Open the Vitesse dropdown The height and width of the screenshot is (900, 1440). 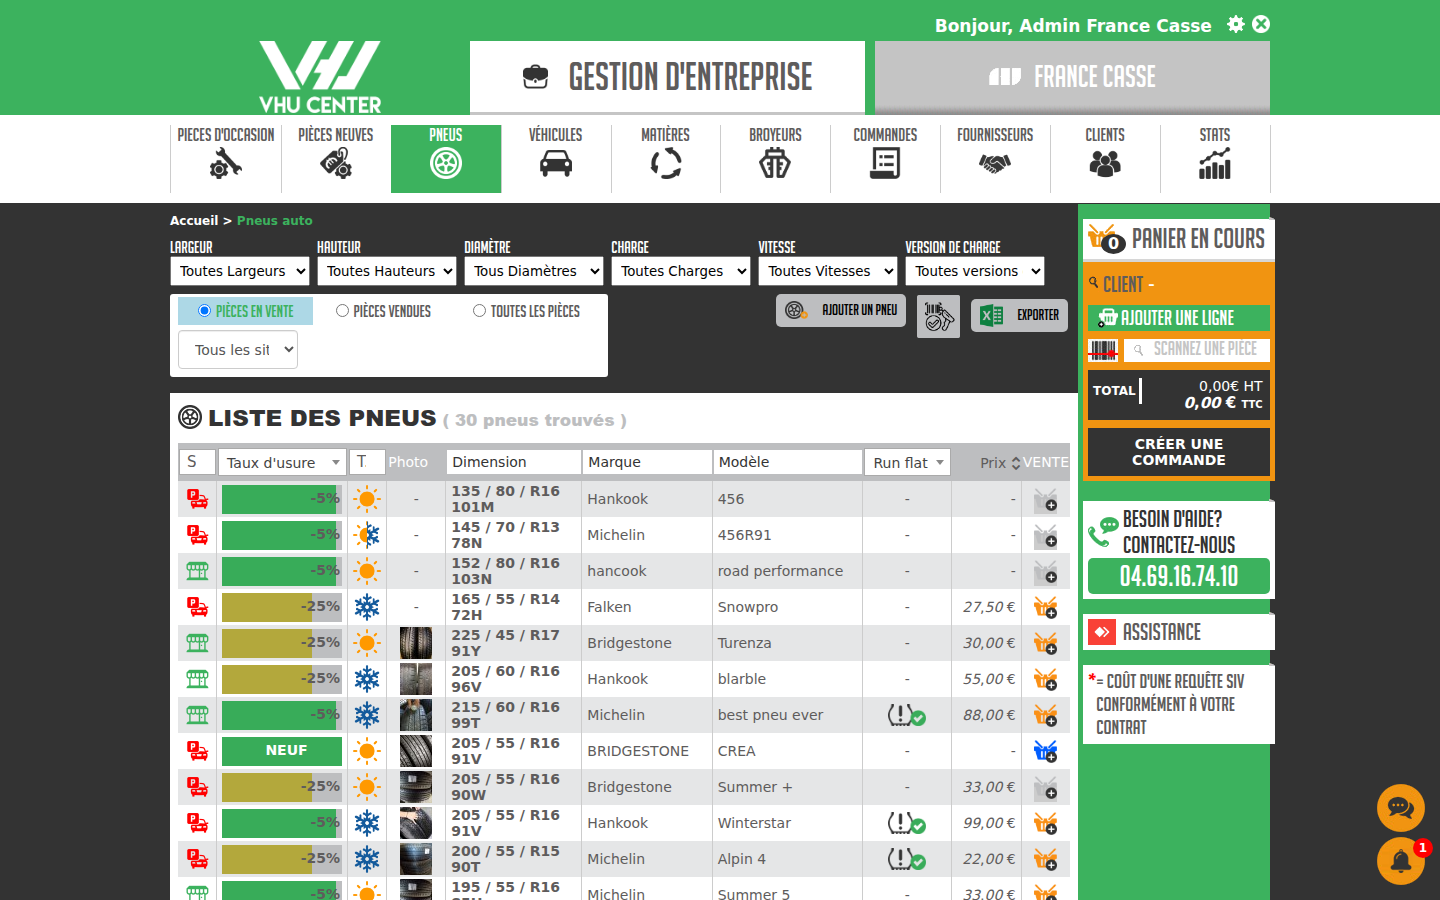tap(827, 271)
